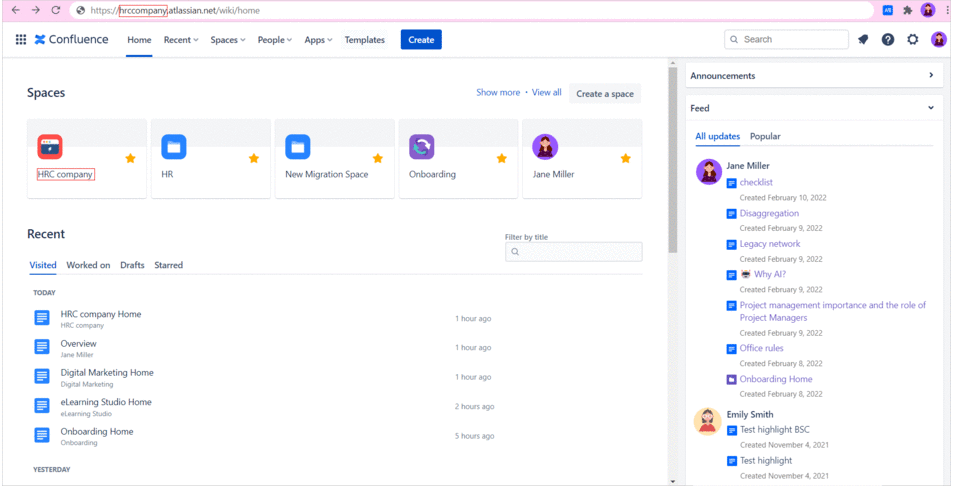Open the browser extensions puzzle icon
The height and width of the screenshot is (490, 953).
click(908, 10)
